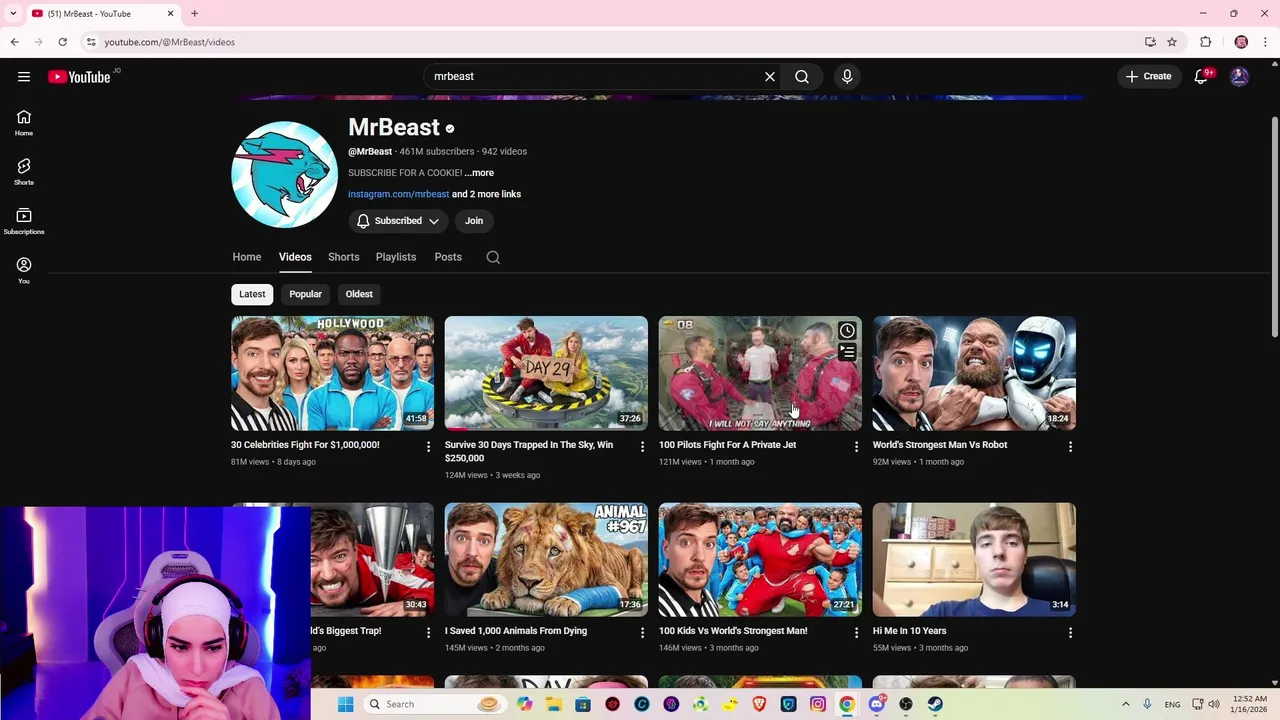Viewport: 1280px width, 720px height.
Task: Select the Videos tab
Action: [x=295, y=257]
